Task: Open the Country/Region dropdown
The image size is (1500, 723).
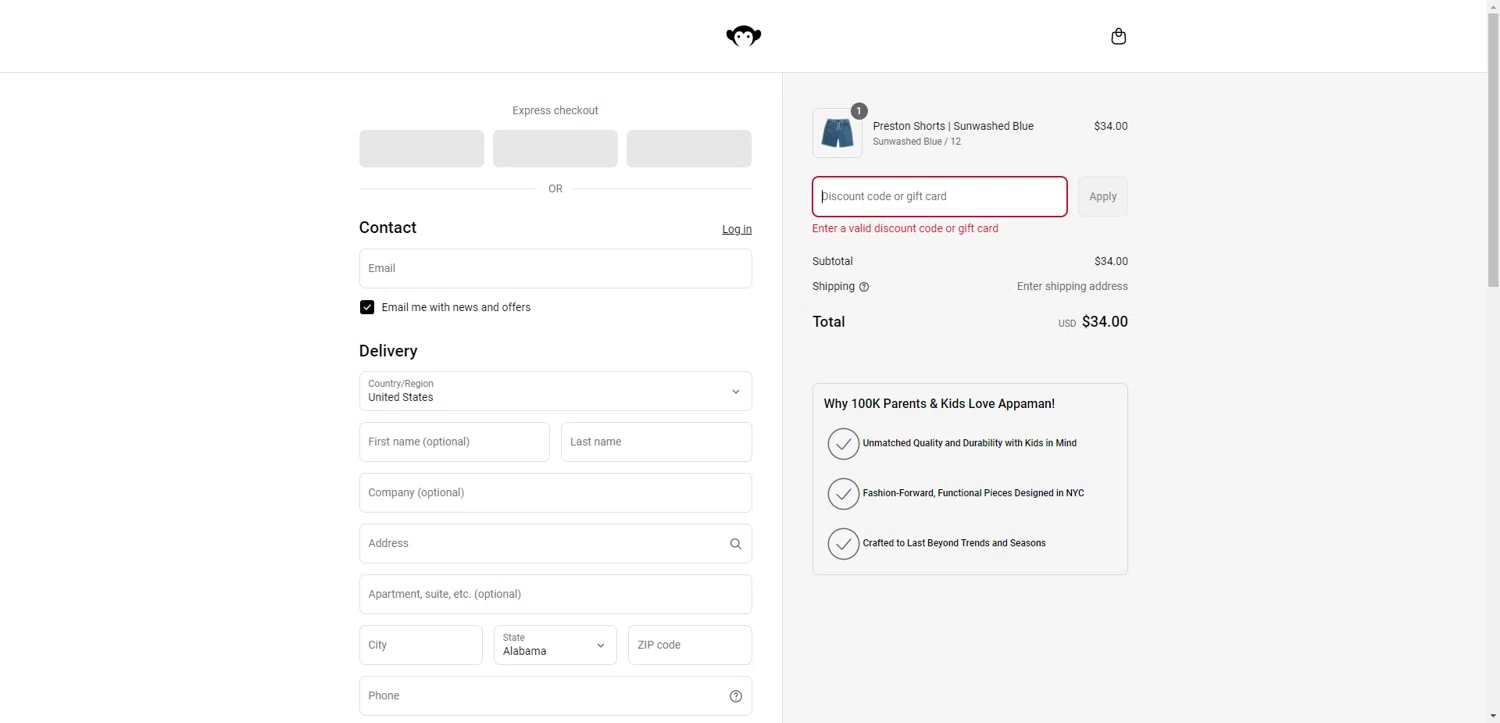Action: (555, 391)
